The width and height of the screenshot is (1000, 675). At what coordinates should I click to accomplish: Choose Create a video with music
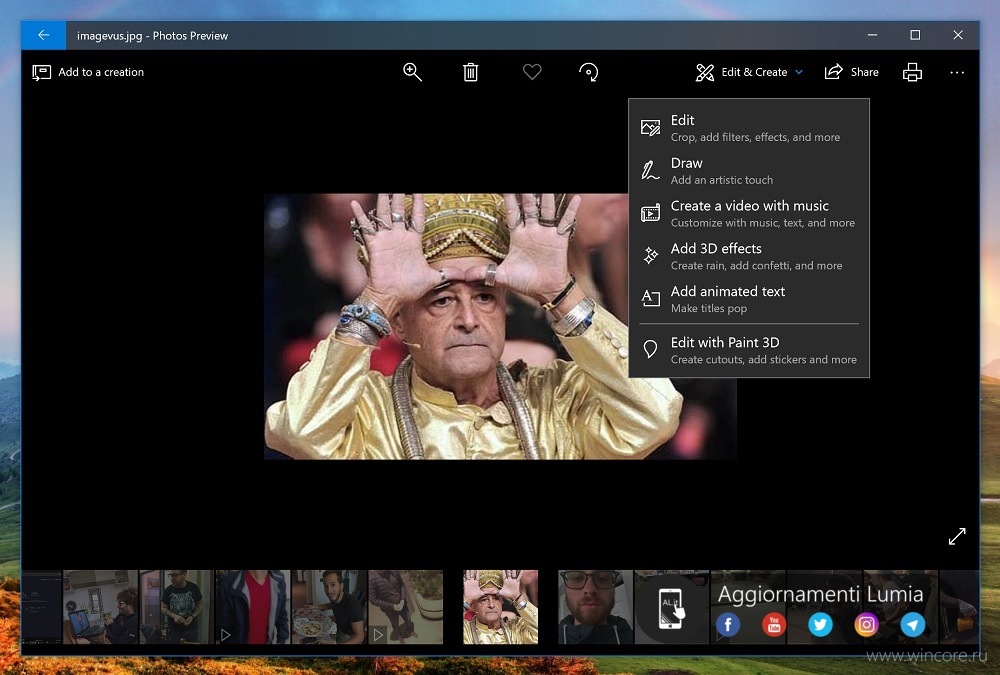point(749,213)
